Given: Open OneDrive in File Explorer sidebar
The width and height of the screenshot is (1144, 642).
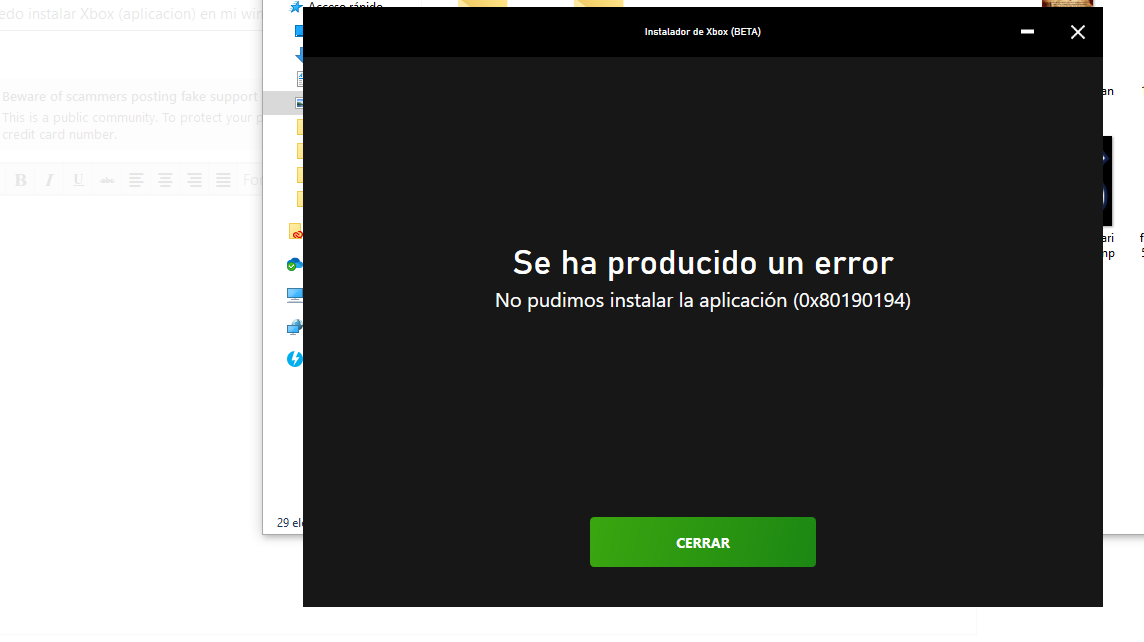Looking at the screenshot, I should tap(294, 264).
